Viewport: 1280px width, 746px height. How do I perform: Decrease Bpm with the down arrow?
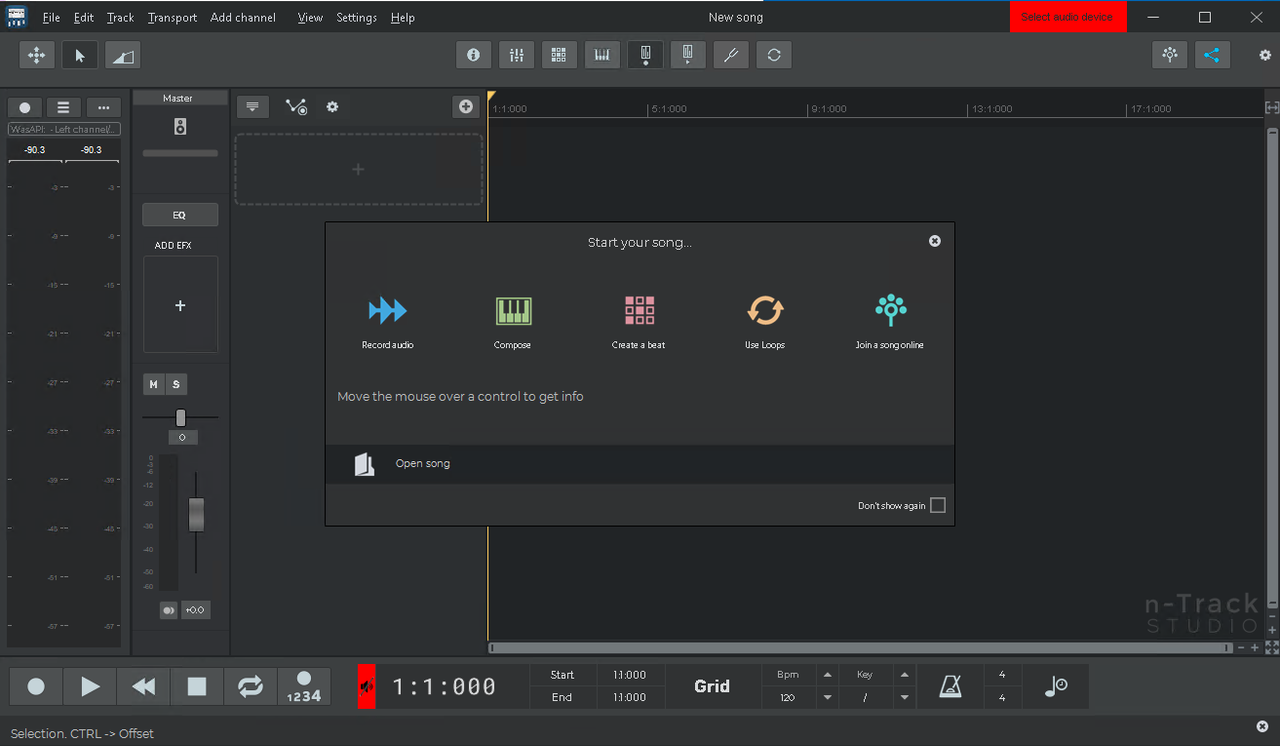click(827, 698)
